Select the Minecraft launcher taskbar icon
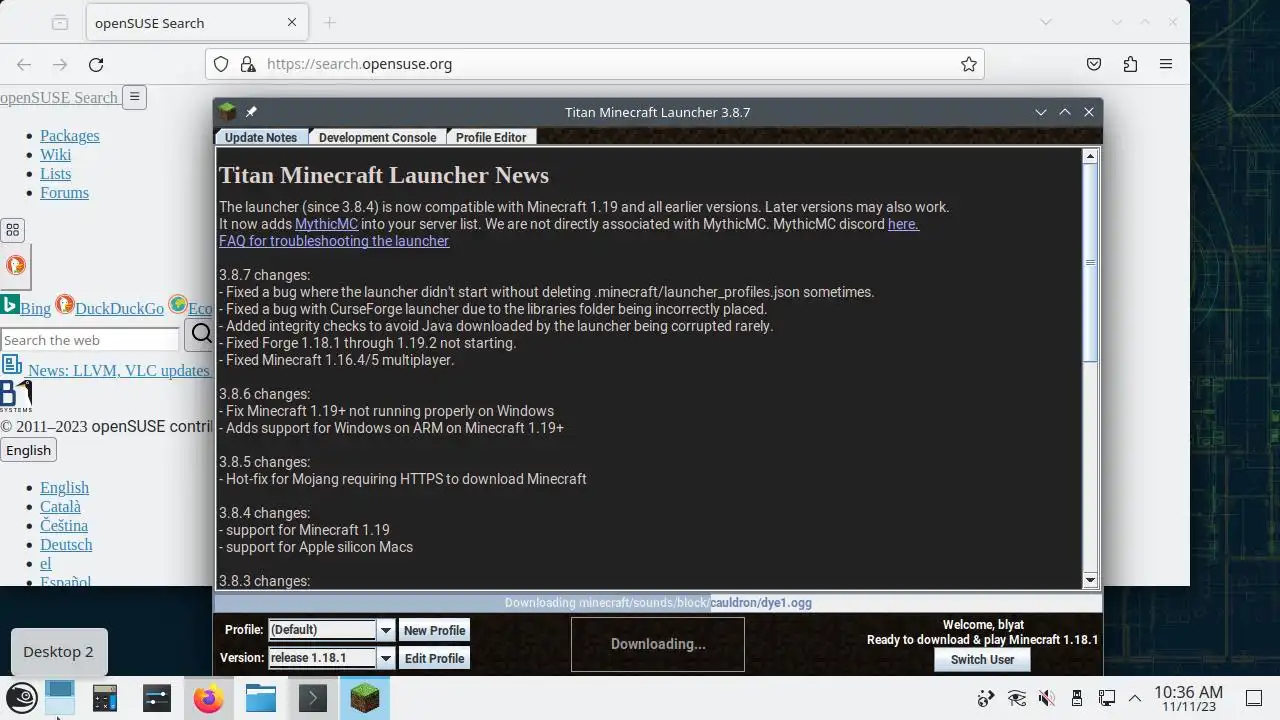1280x720 pixels. point(365,697)
